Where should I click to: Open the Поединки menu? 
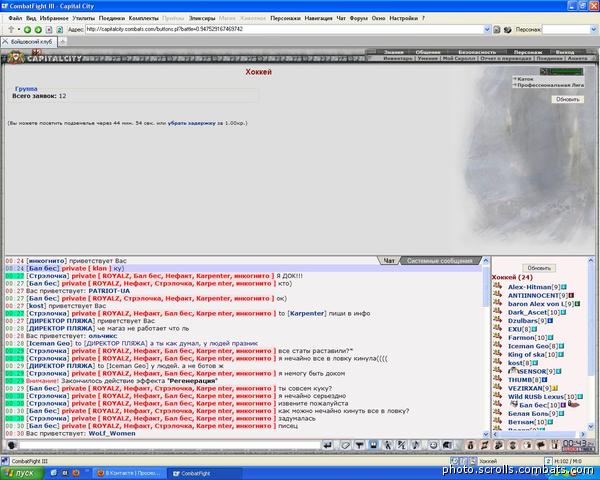(x=112, y=18)
